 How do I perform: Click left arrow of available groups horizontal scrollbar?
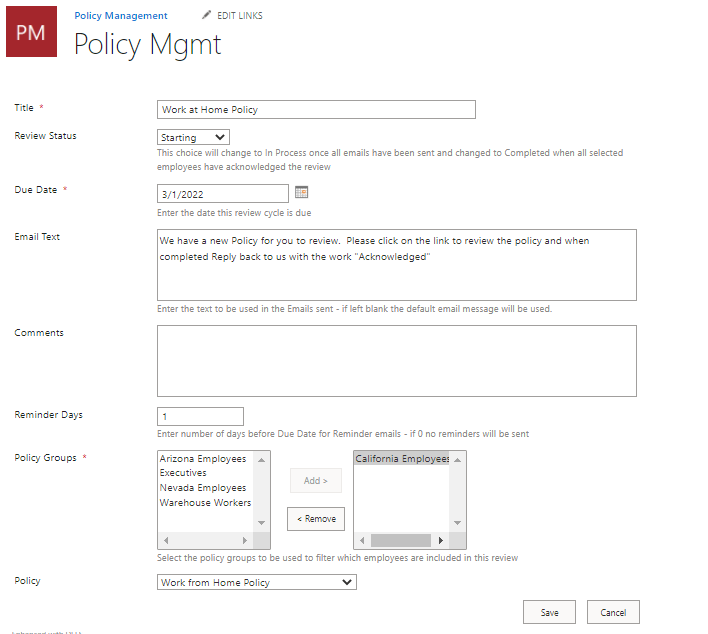pos(166,540)
